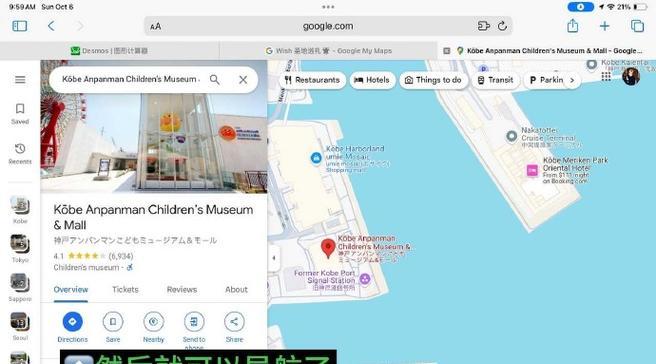Collapse the side panel arrow
656x364 pixels.
(274, 258)
